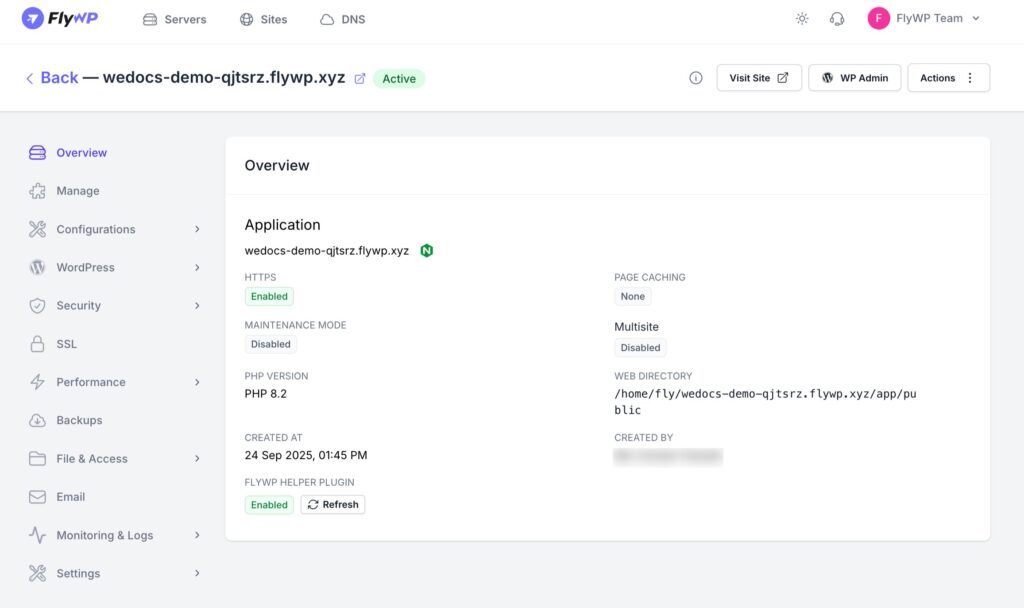Image resolution: width=1024 pixels, height=608 pixels.
Task: Go to the Servers tab
Action: pyautogui.click(x=175, y=19)
